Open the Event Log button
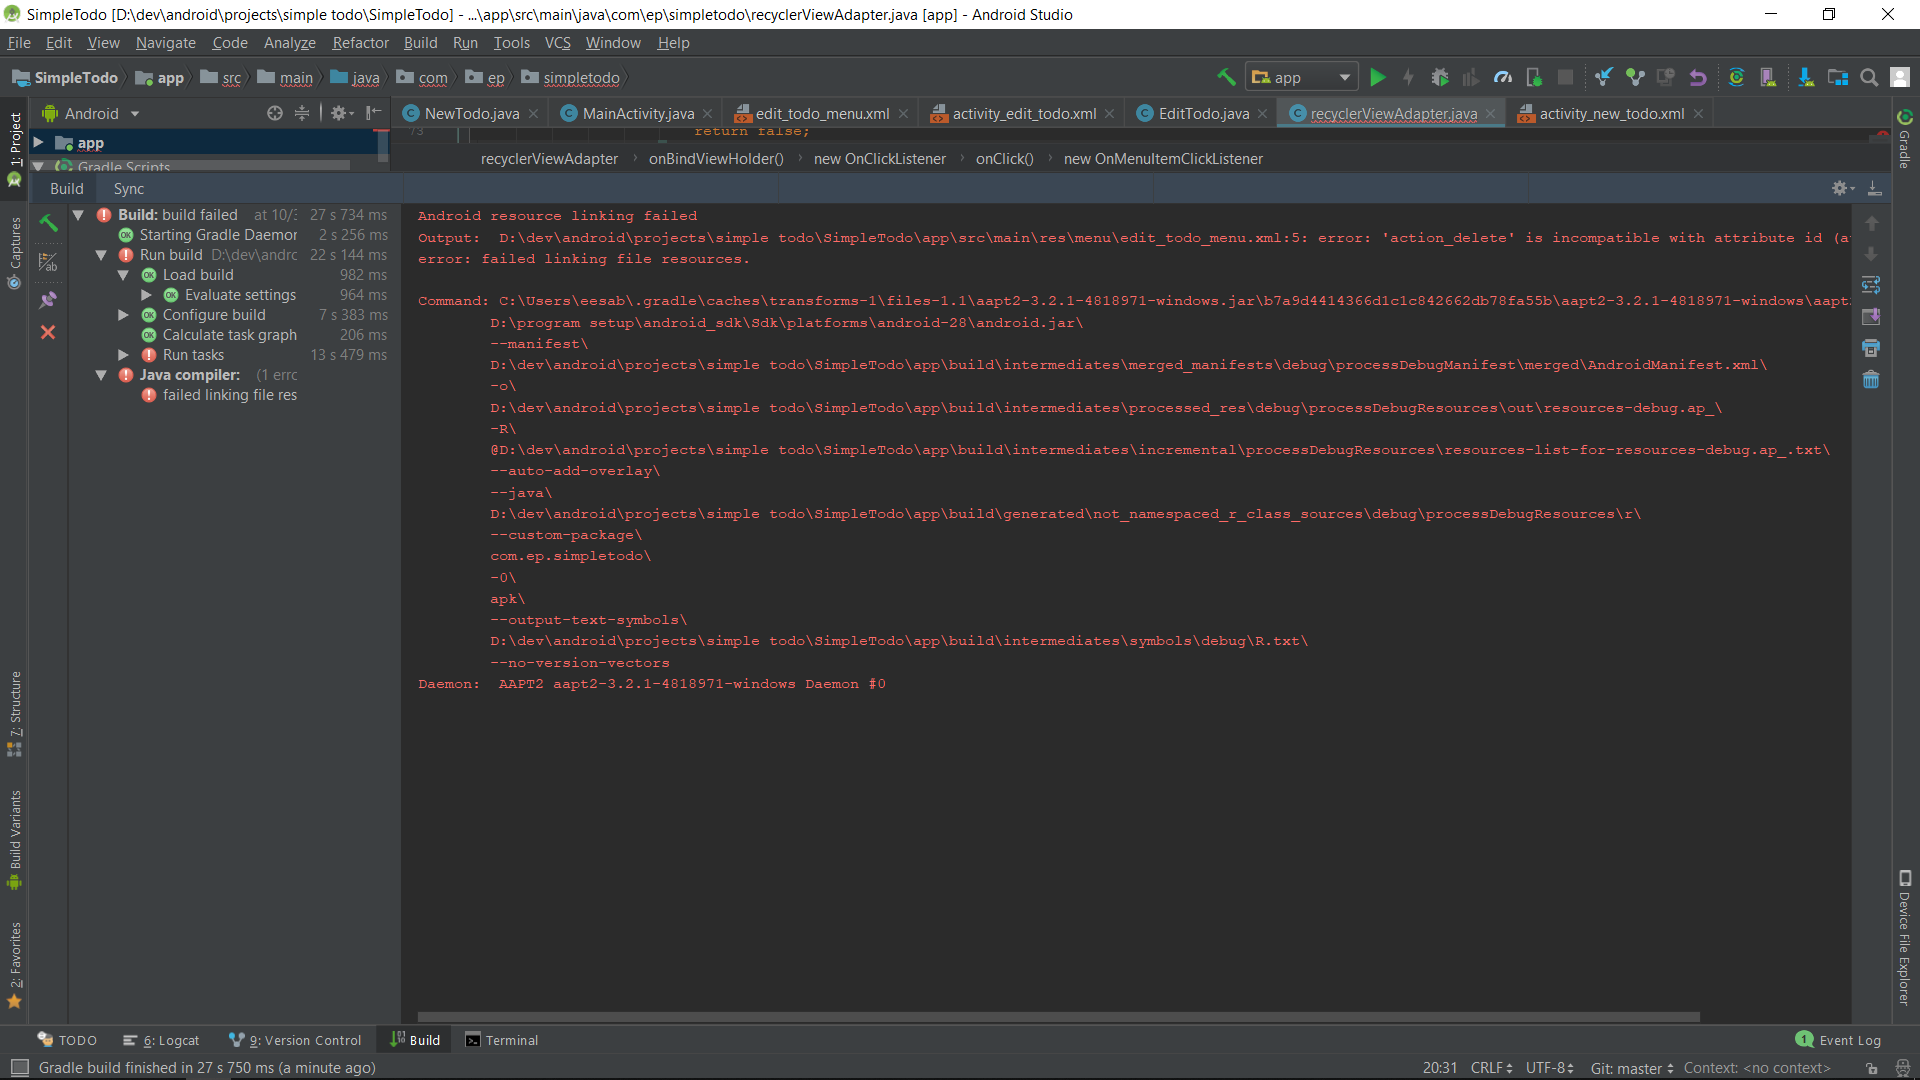Image resolution: width=1920 pixels, height=1080 pixels. click(x=1838, y=1040)
